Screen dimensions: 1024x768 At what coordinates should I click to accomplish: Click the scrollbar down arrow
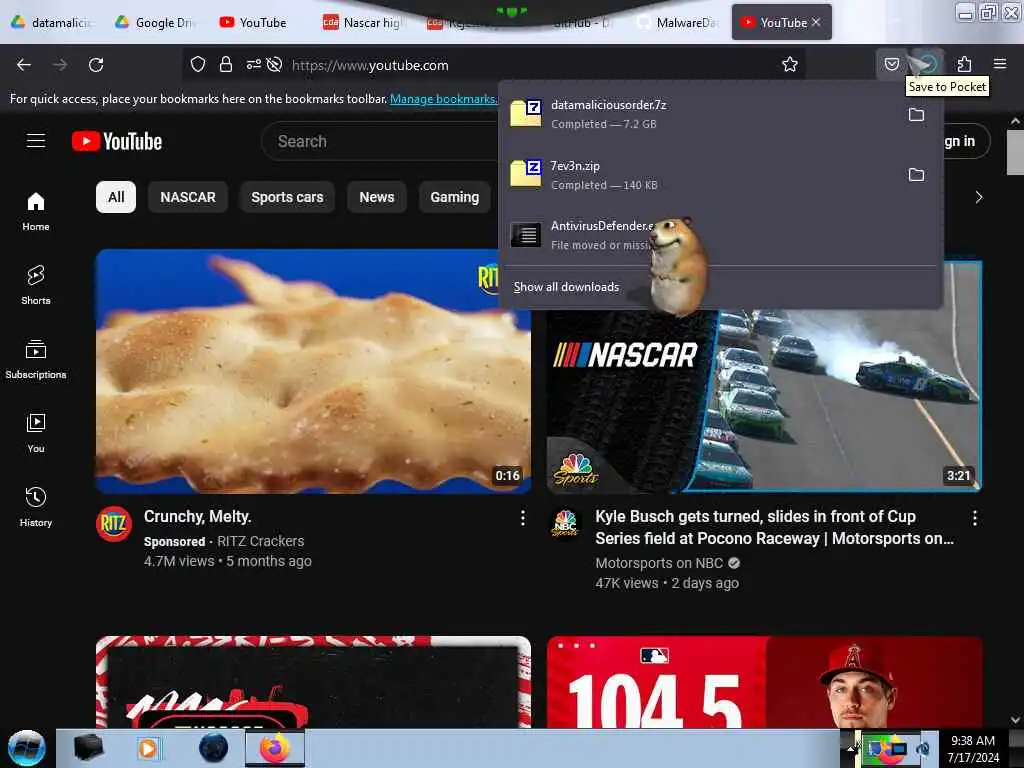click(1015, 720)
